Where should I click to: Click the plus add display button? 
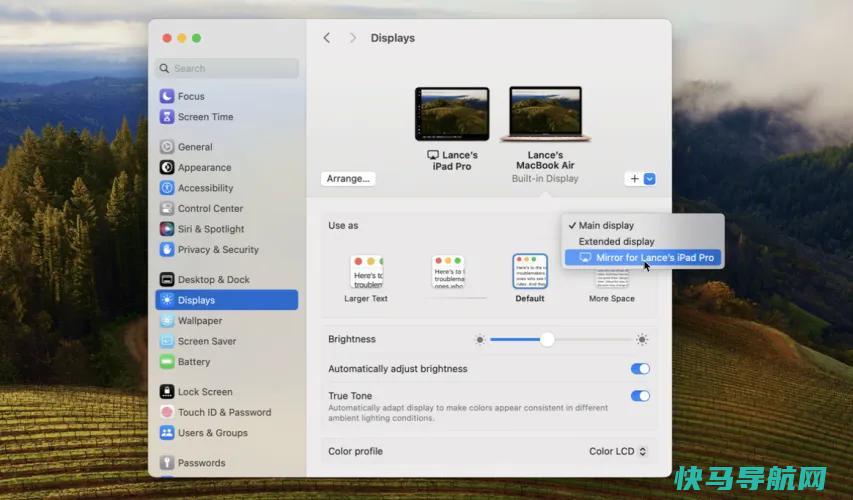(634, 178)
